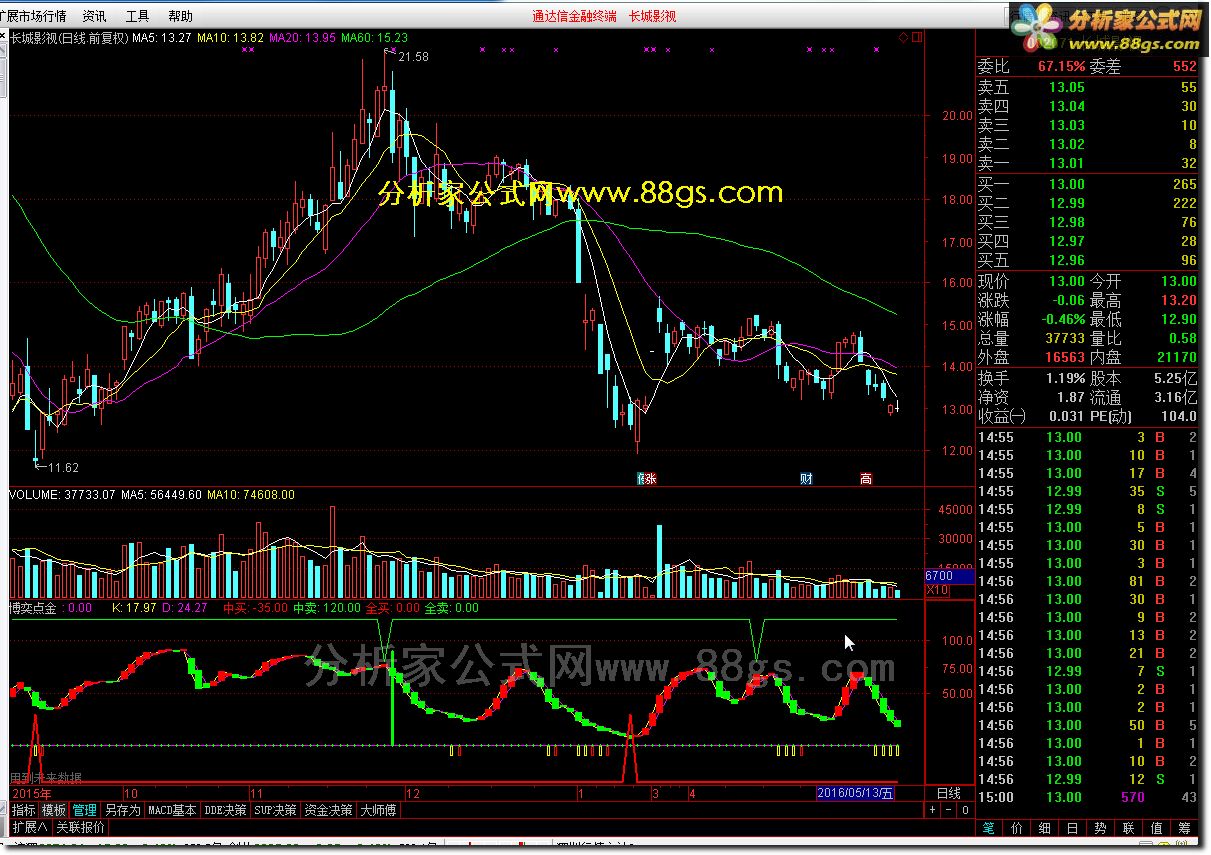The image size is (1211, 855).
Task: Click the MA60: 15.23 indicator label
Action: tap(375, 39)
